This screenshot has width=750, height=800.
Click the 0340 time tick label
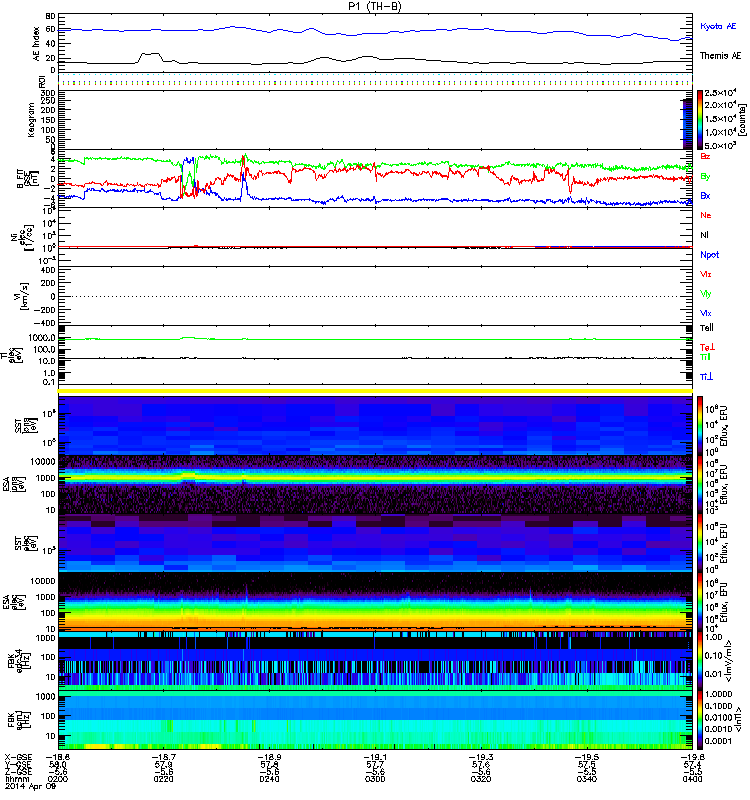point(587,779)
